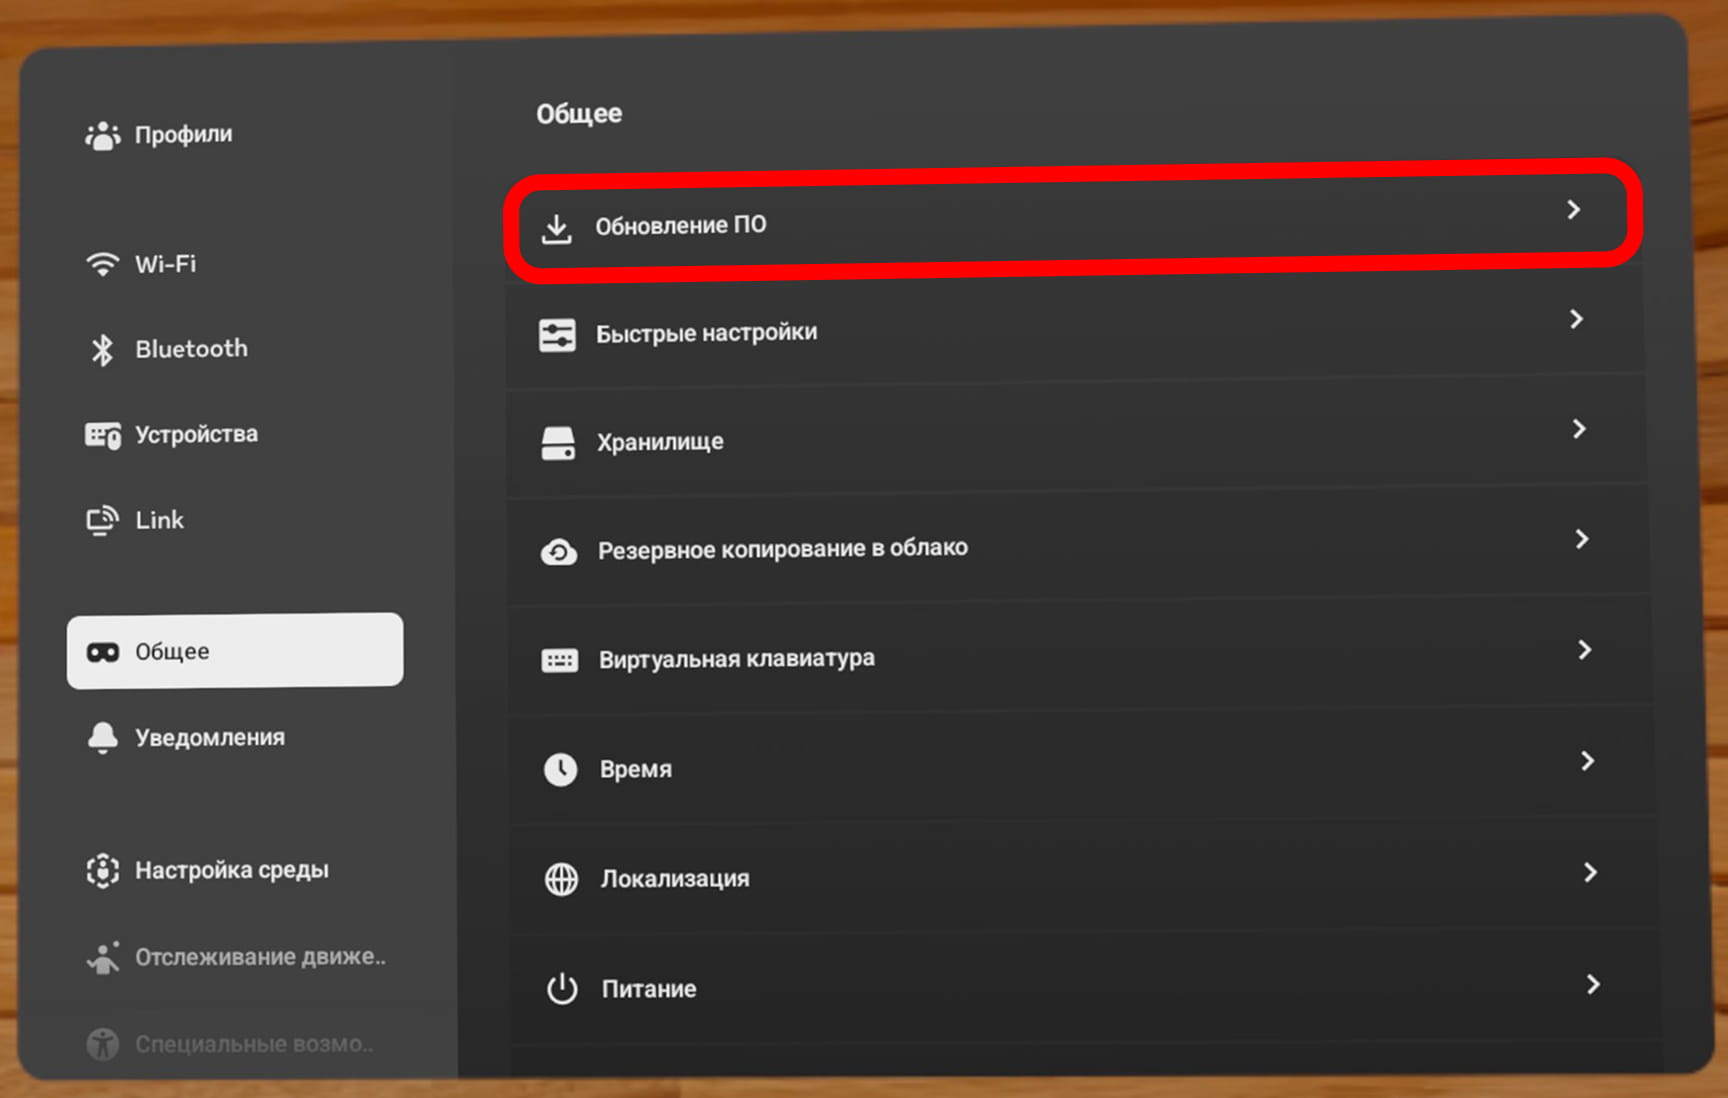
Task: Click the clock icon for Время
Action: coord(560,770)
